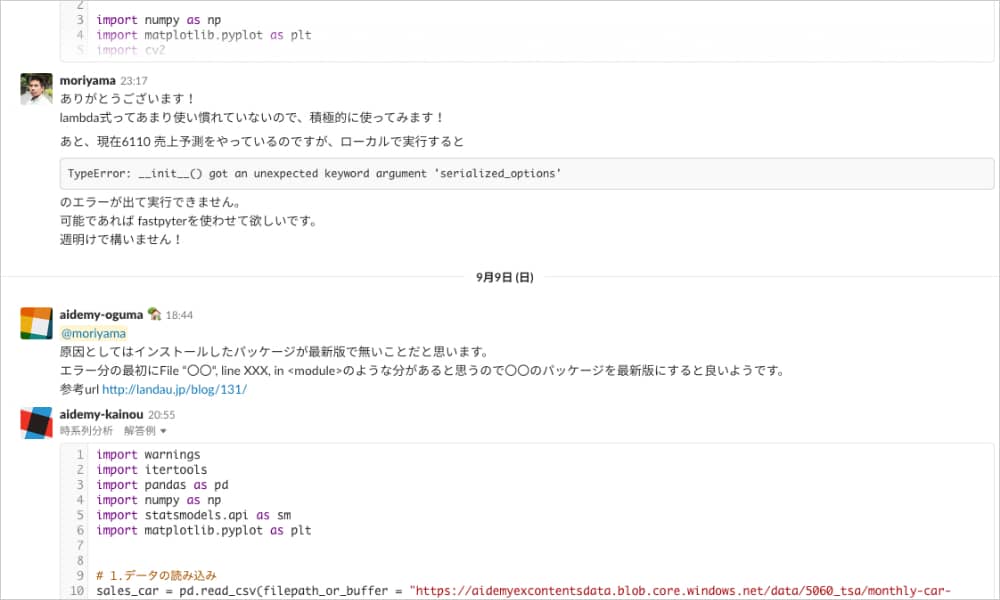Viewport: 1000px width, 600px height.
Task: Click the username aidemy-kainou
Action: [x=100, y=413]
